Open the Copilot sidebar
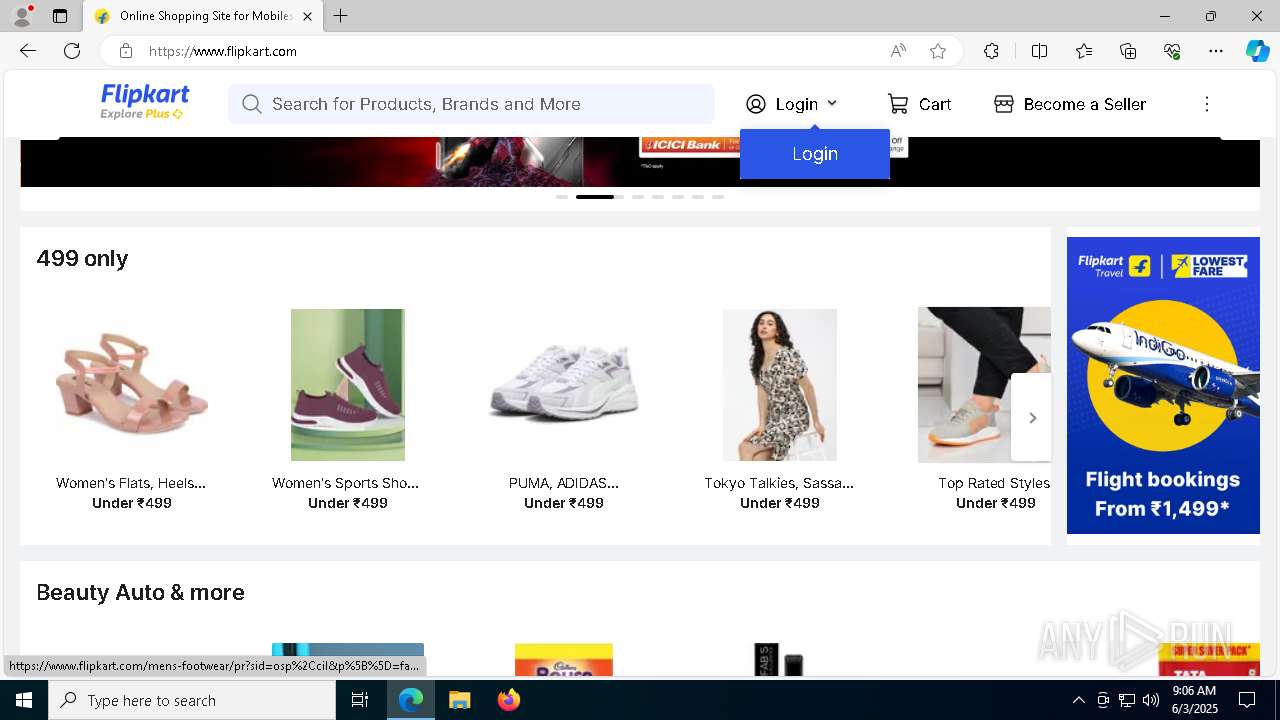 [1257, 51]
